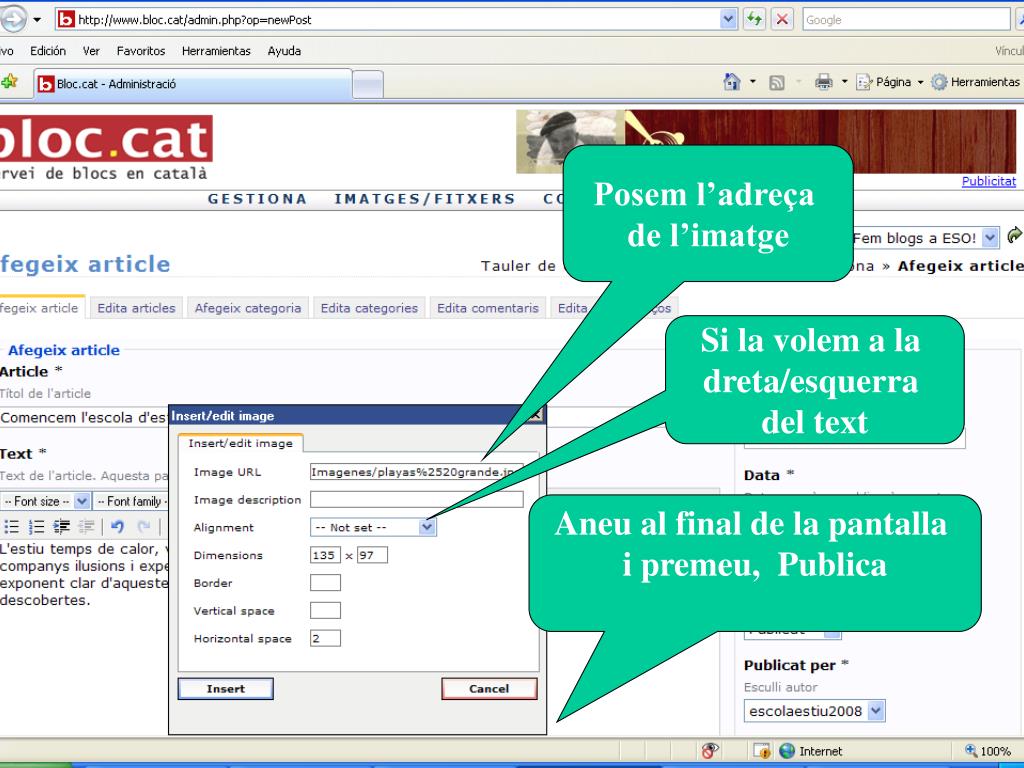Click the article title input field
The width and height of the screenshot is (1024, 768).
(x=84, y=417)
